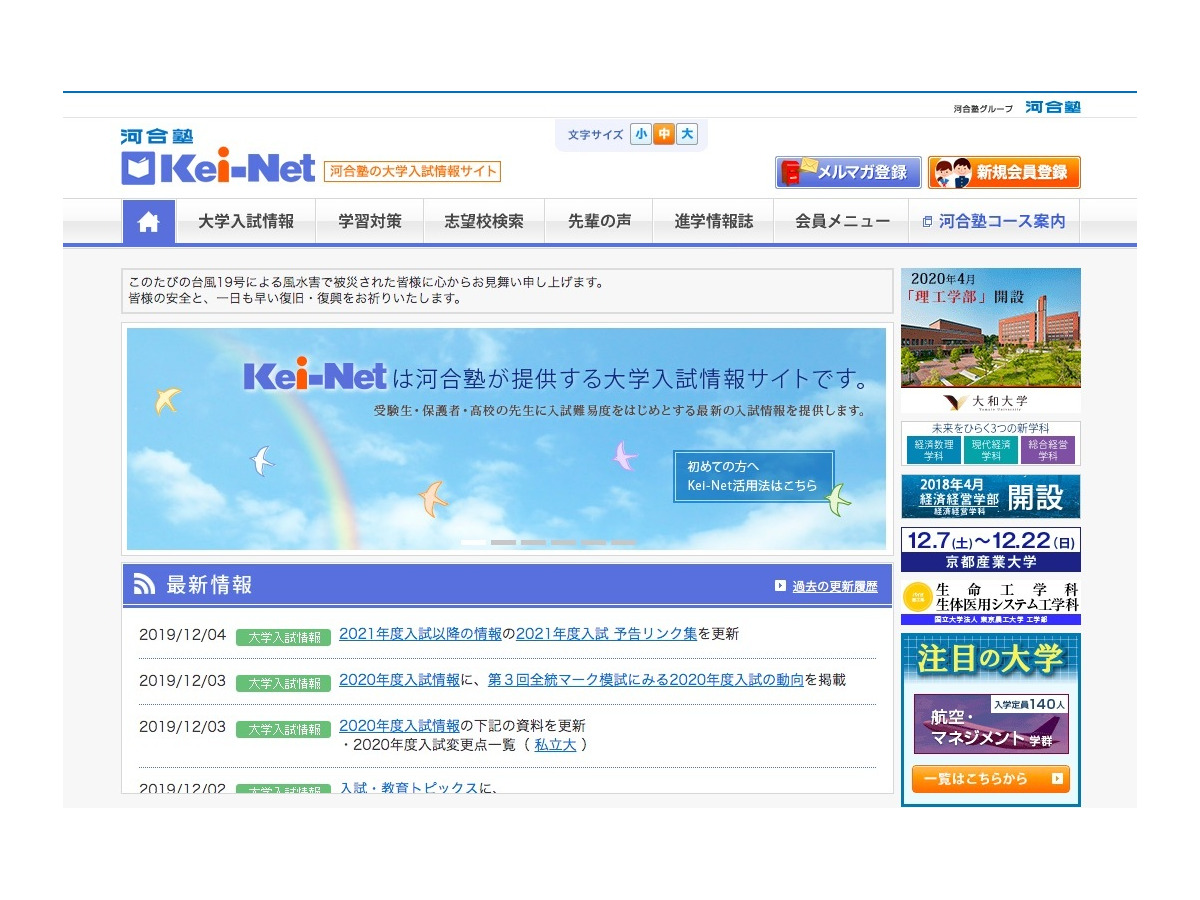The width and height of the screenshot is (1200, 900).
Task: Click the 河合塾 group logo at top right
Action: click(1052, 107)
